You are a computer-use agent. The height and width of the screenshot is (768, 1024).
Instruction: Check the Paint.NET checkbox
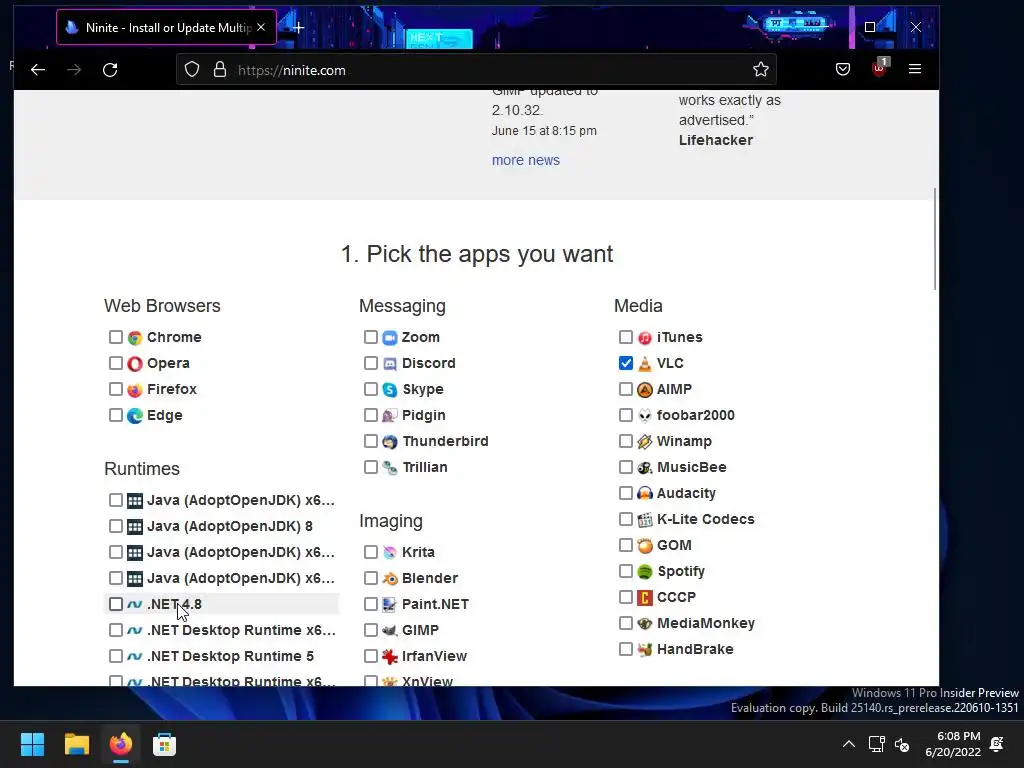[371, 604]
